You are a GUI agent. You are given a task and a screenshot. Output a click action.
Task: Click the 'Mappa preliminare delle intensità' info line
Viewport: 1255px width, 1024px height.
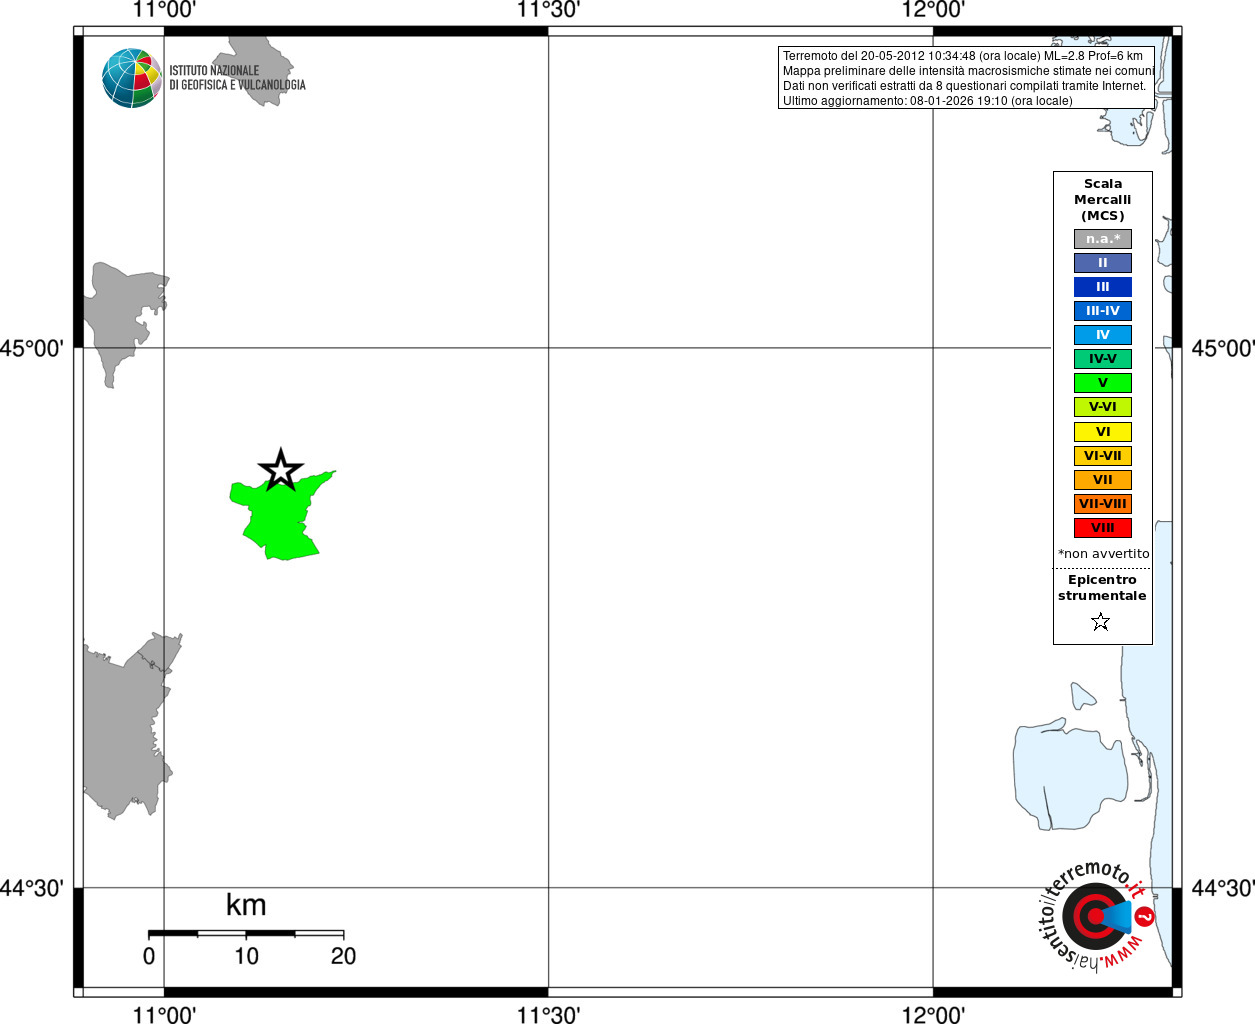pos(969,71)
